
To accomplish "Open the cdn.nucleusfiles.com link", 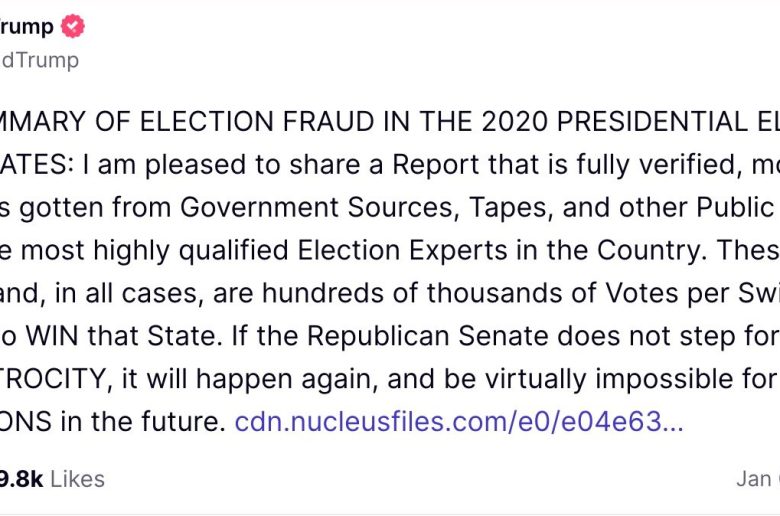I will pos(459,422).
